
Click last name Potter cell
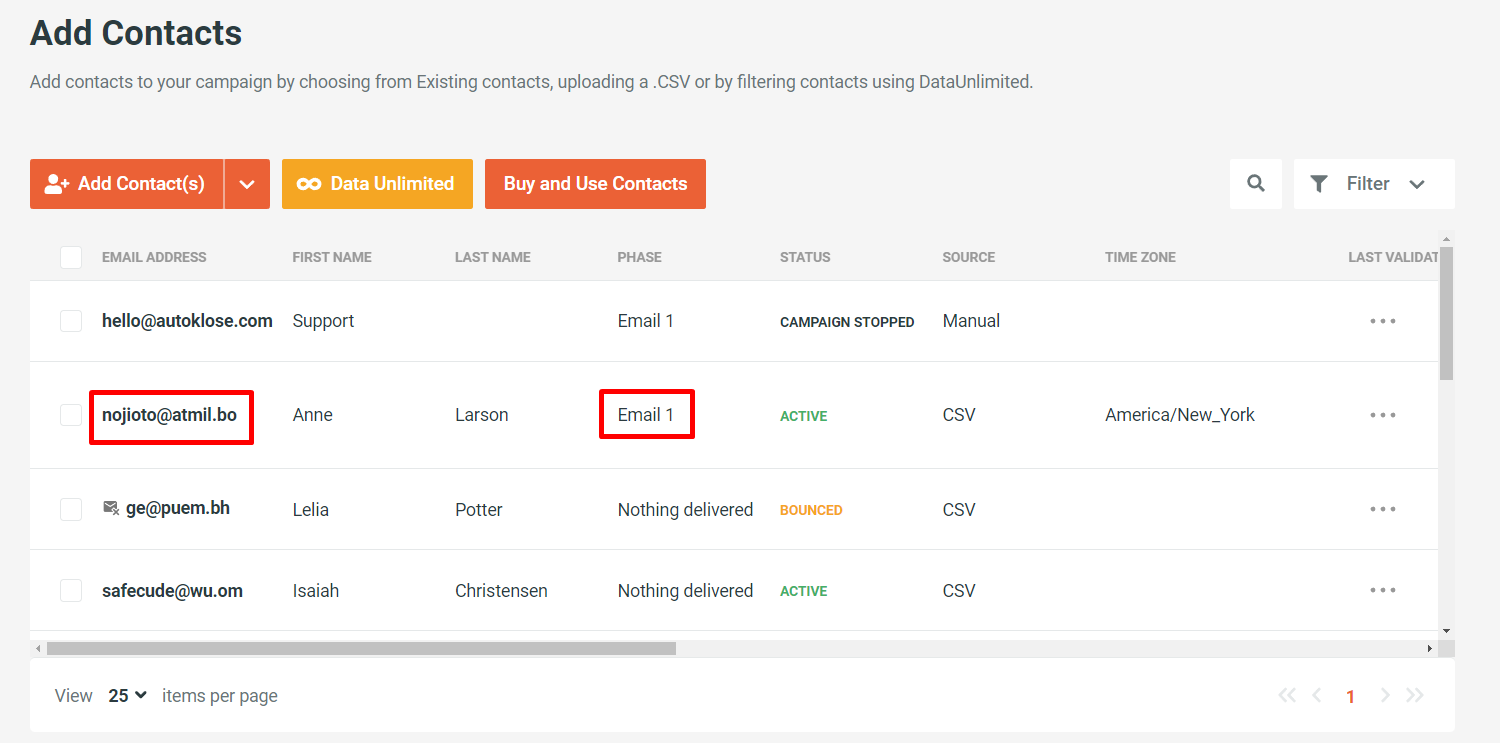(x=479, y=509)
